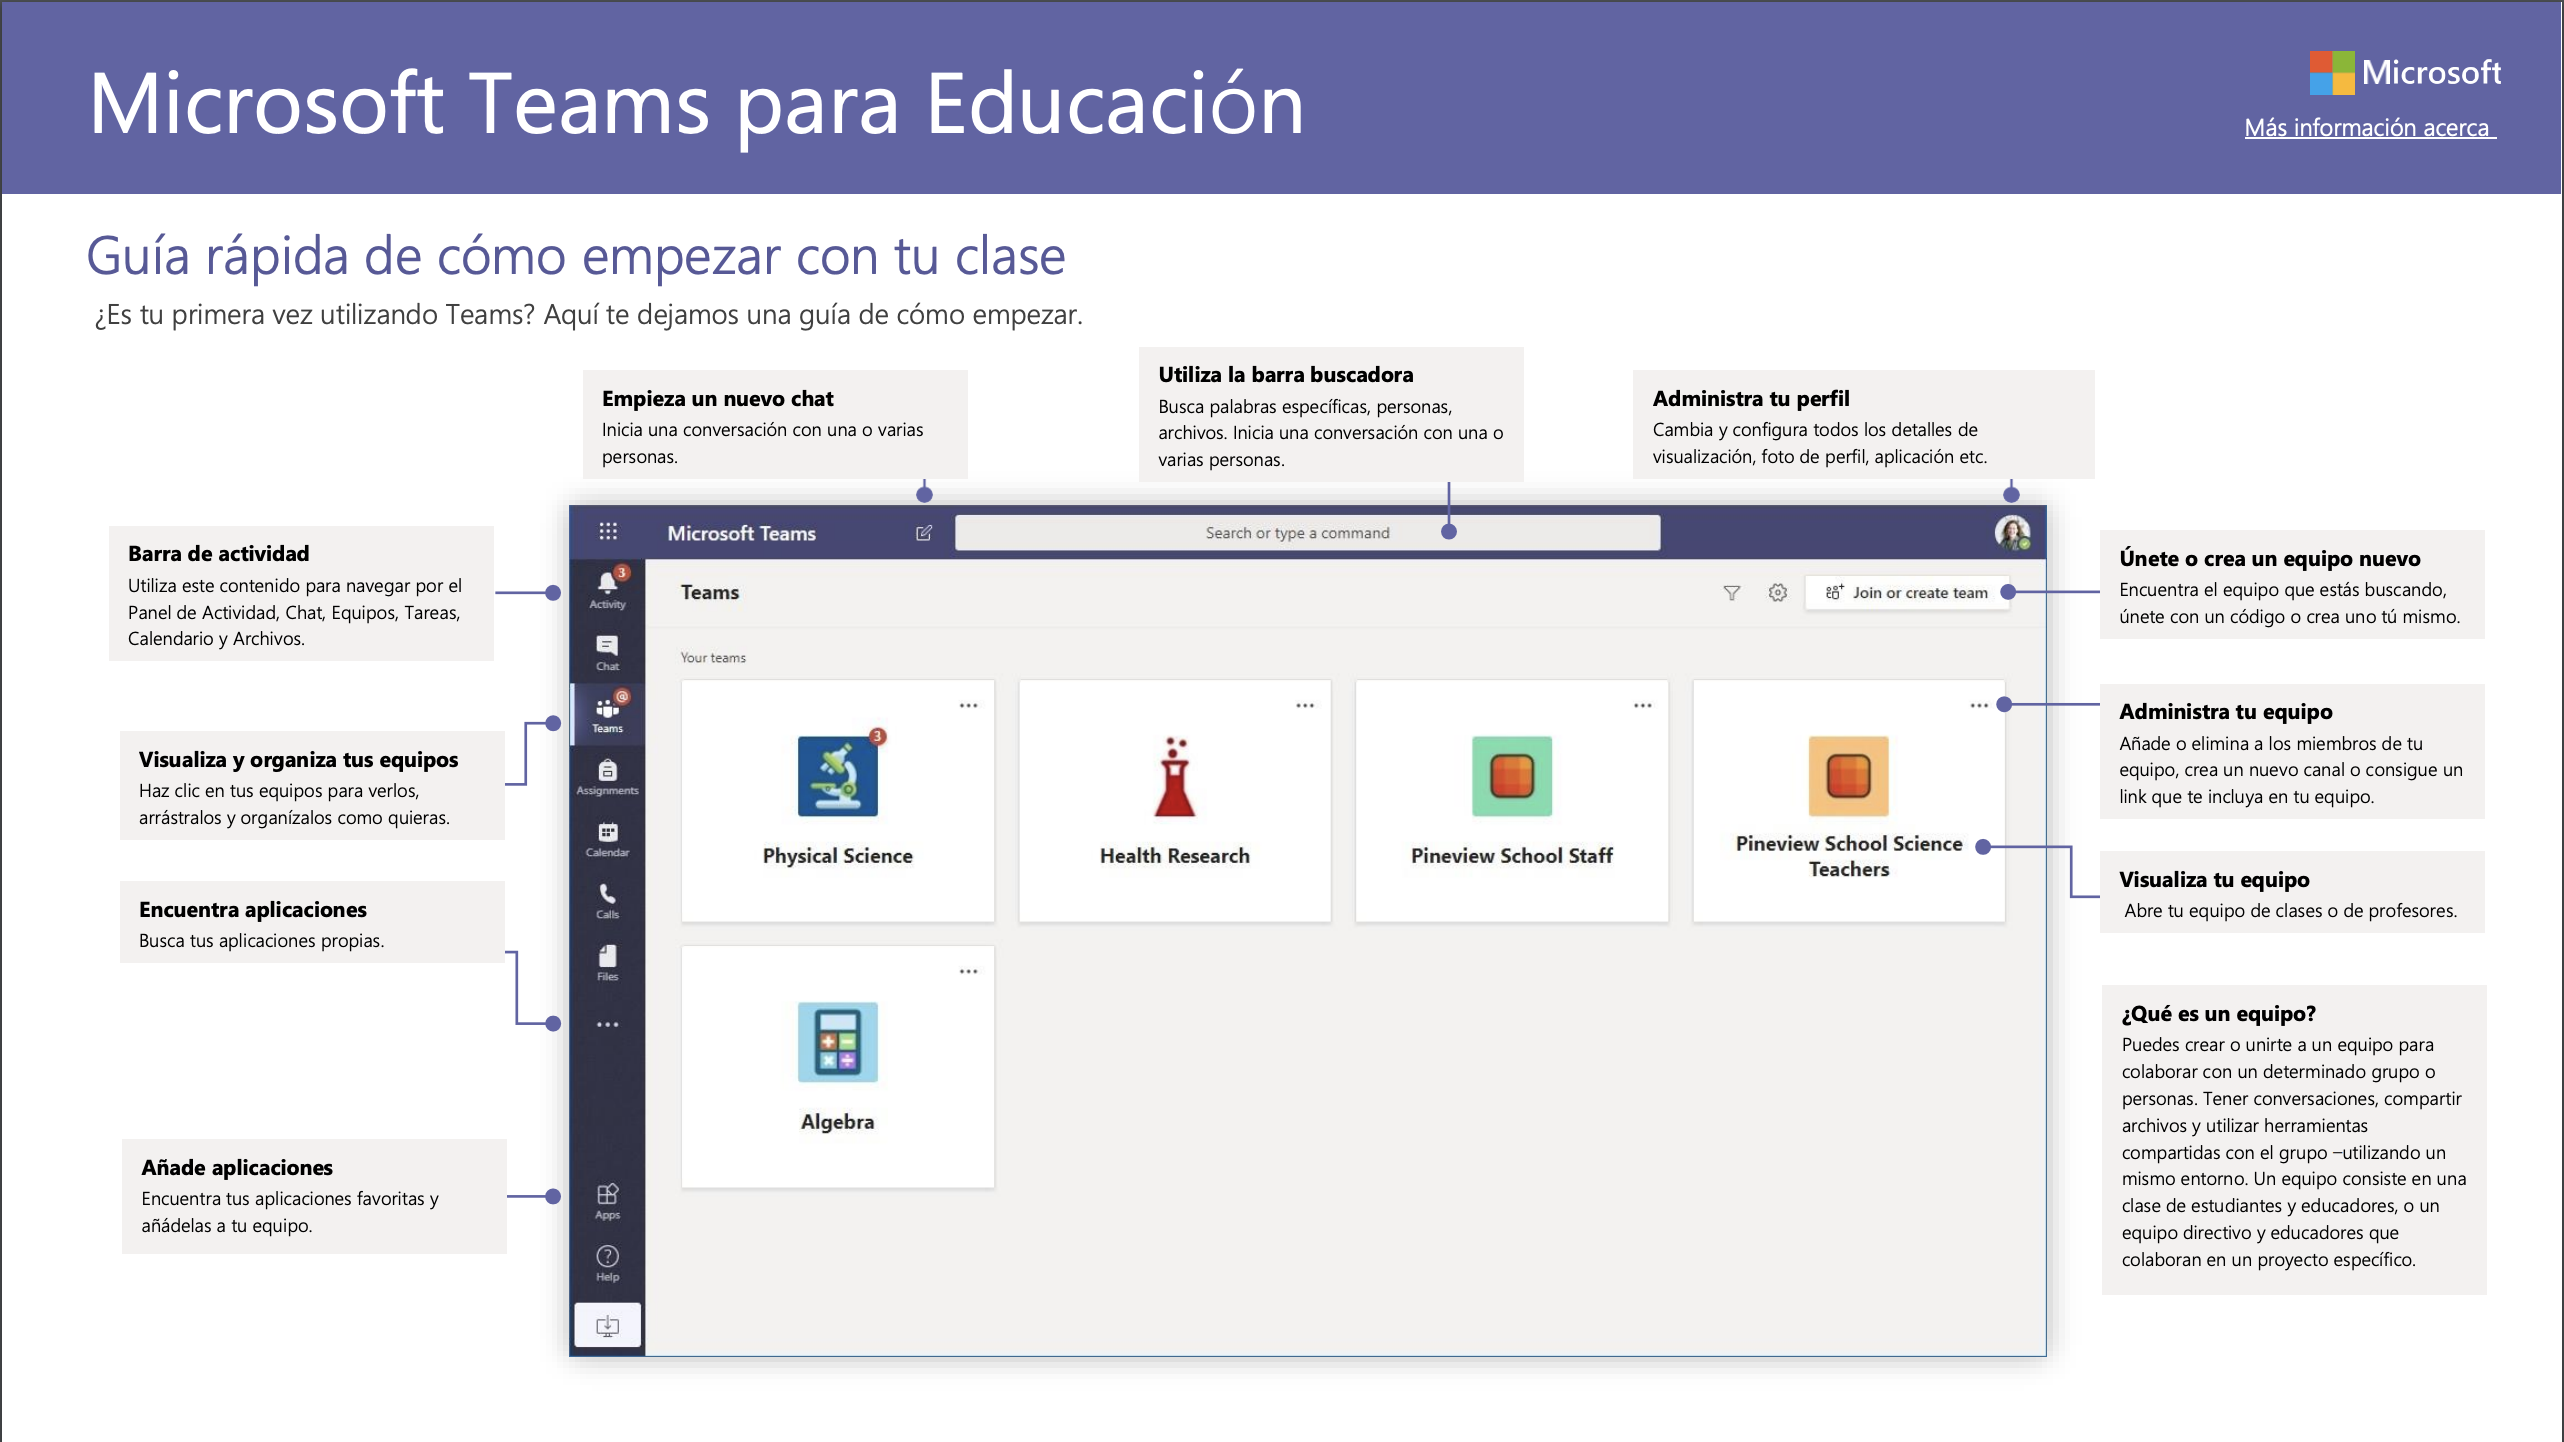
Task: Open the app launcher waffle icon
Action: tap(608, 531)
